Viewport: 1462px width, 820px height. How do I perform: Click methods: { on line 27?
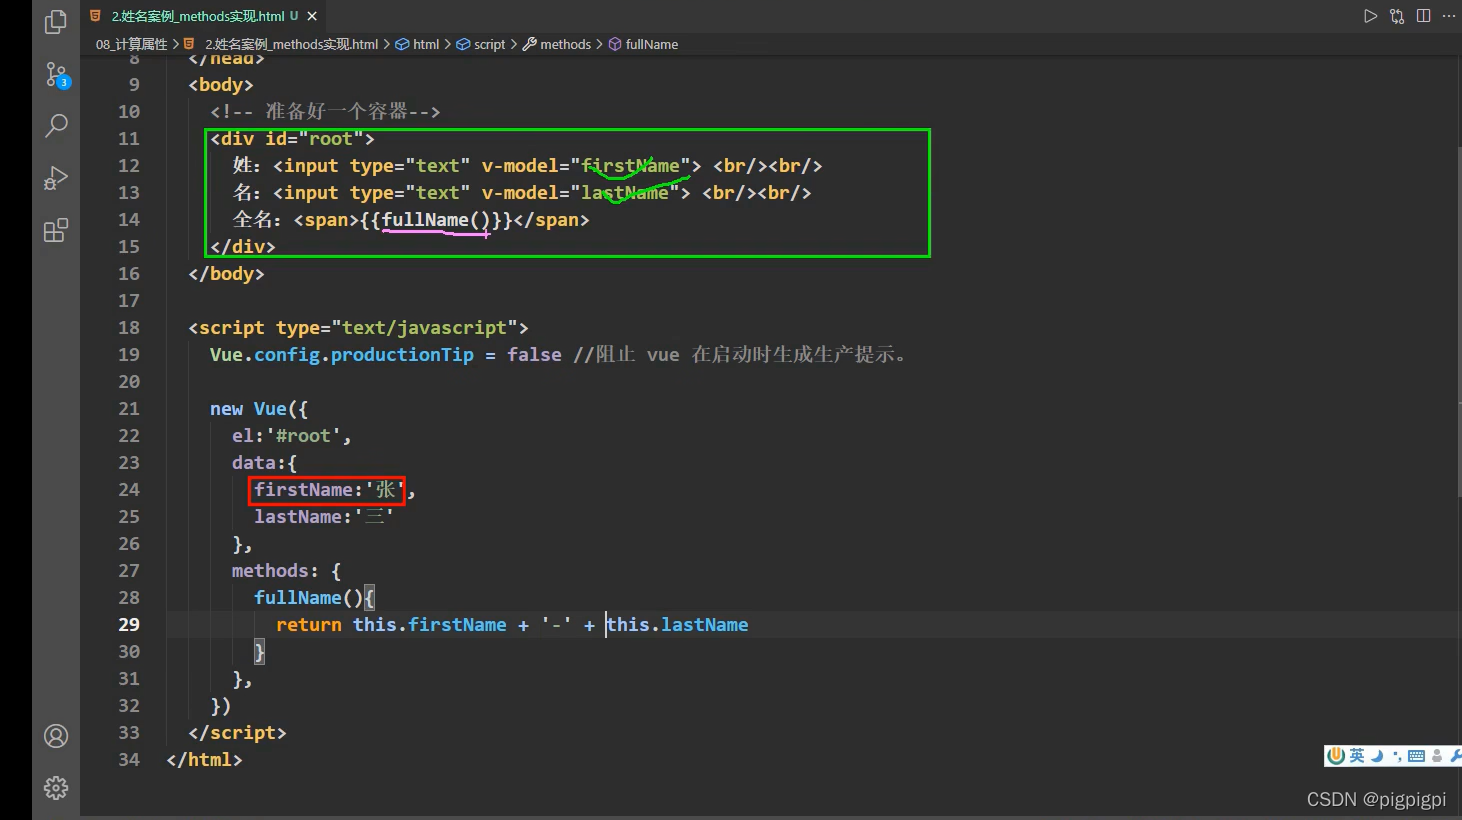(286, 570)
